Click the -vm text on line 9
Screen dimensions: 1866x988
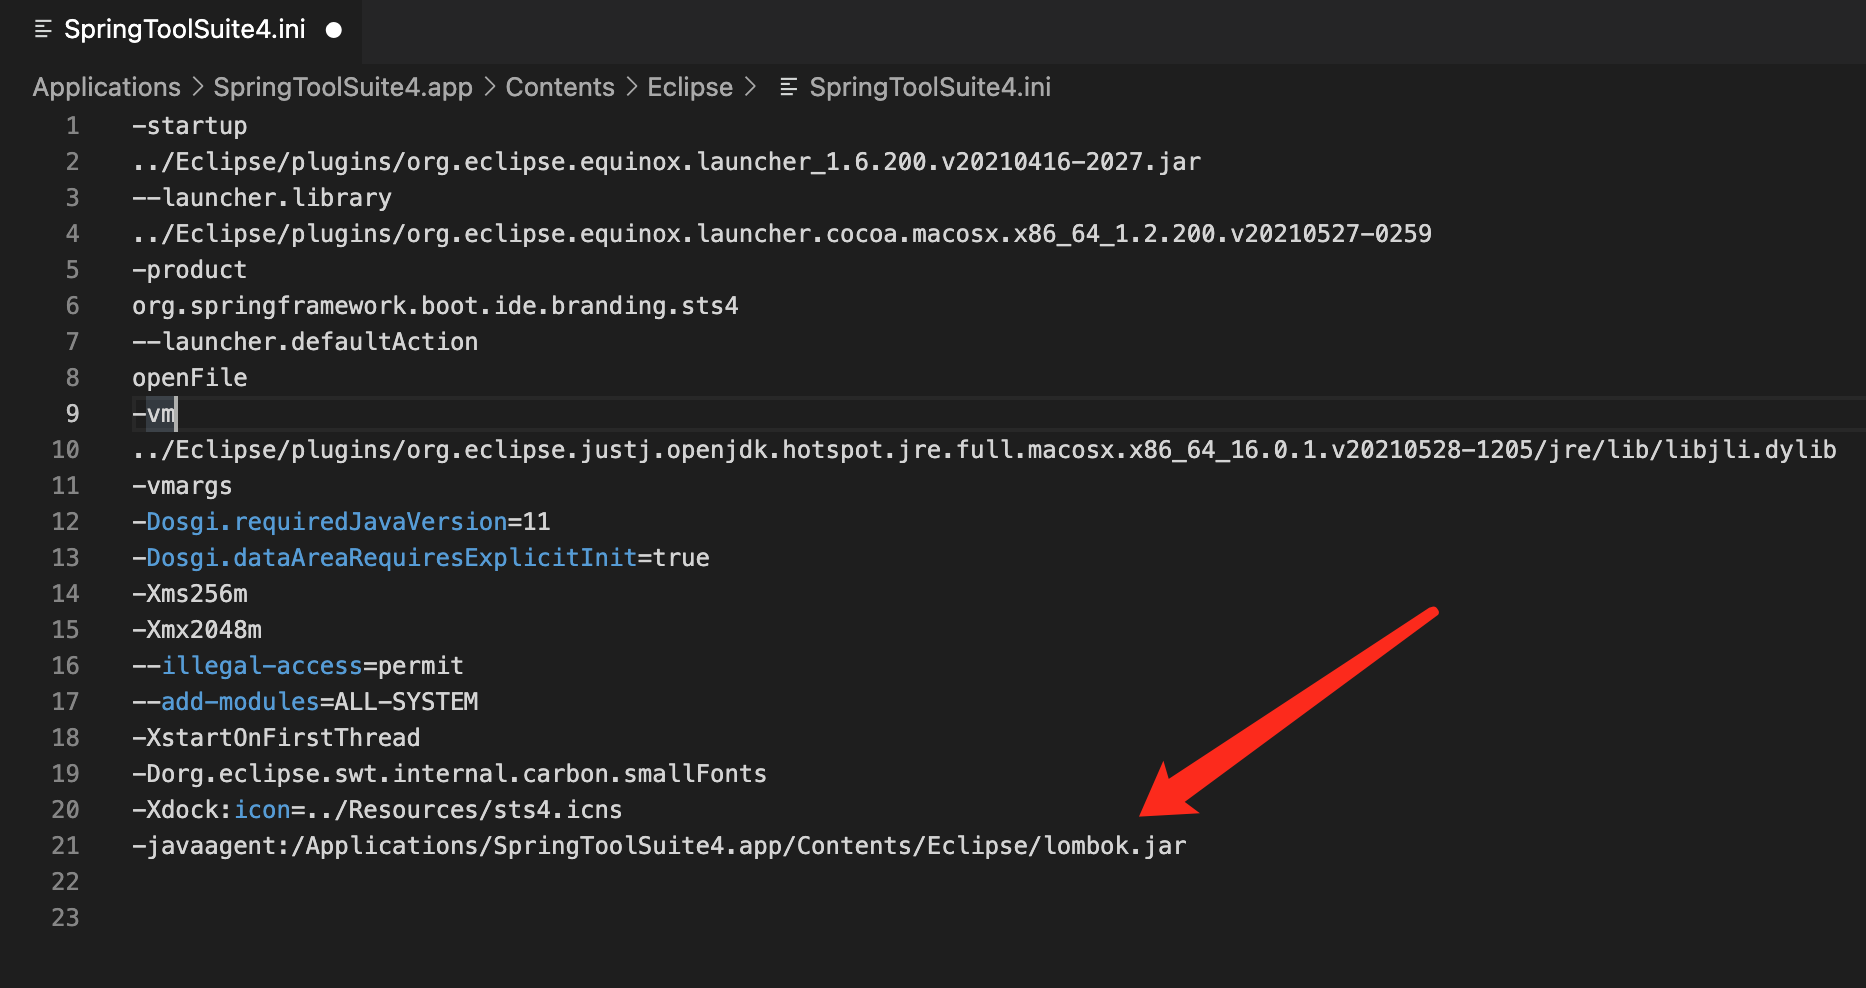tap(154, 414)
